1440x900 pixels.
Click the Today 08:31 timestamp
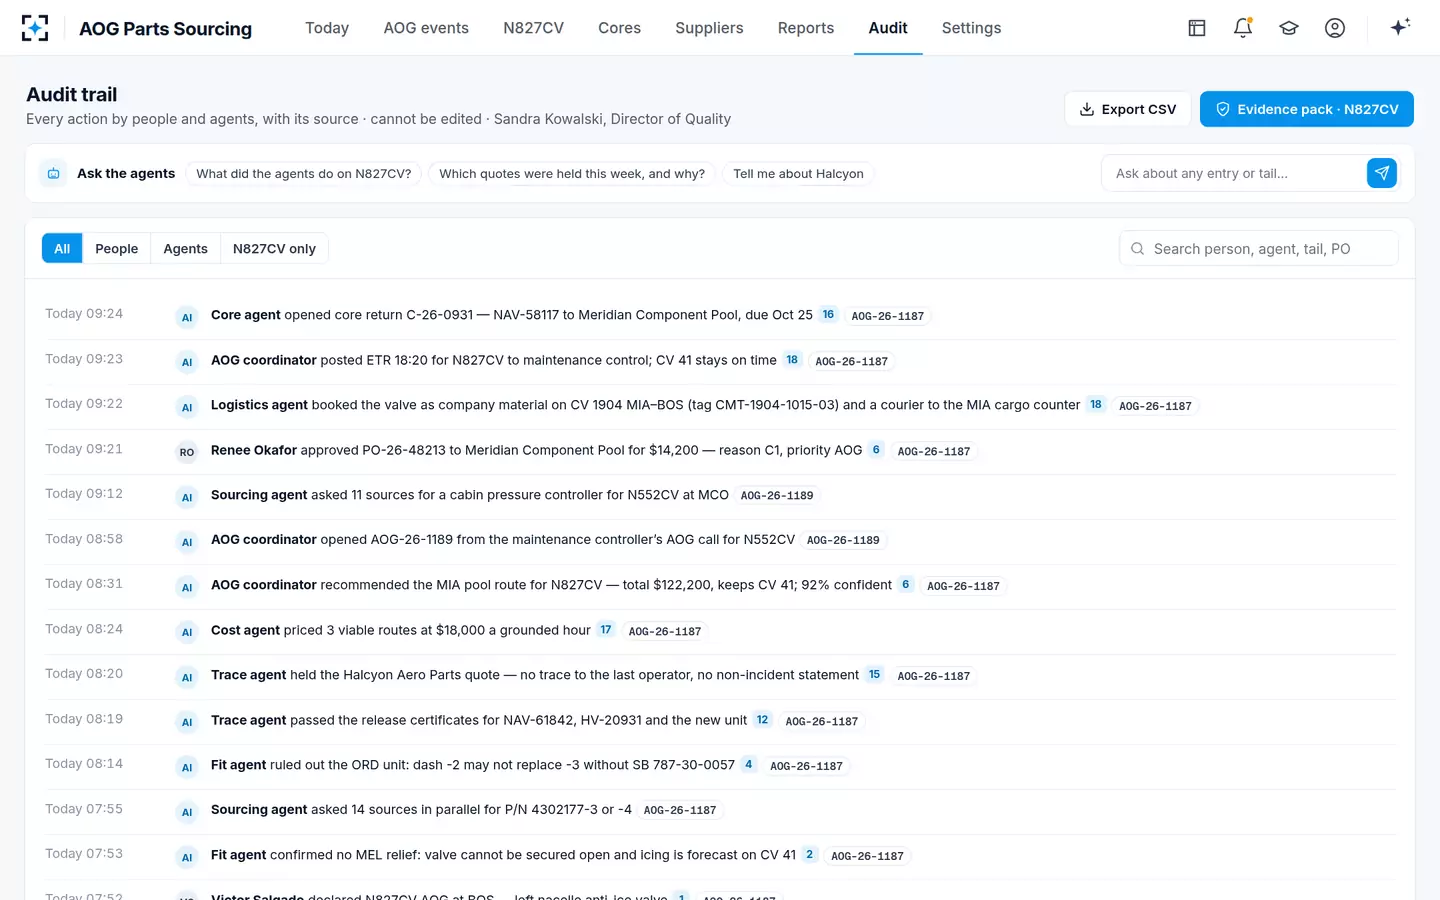(x=84, y=583)
